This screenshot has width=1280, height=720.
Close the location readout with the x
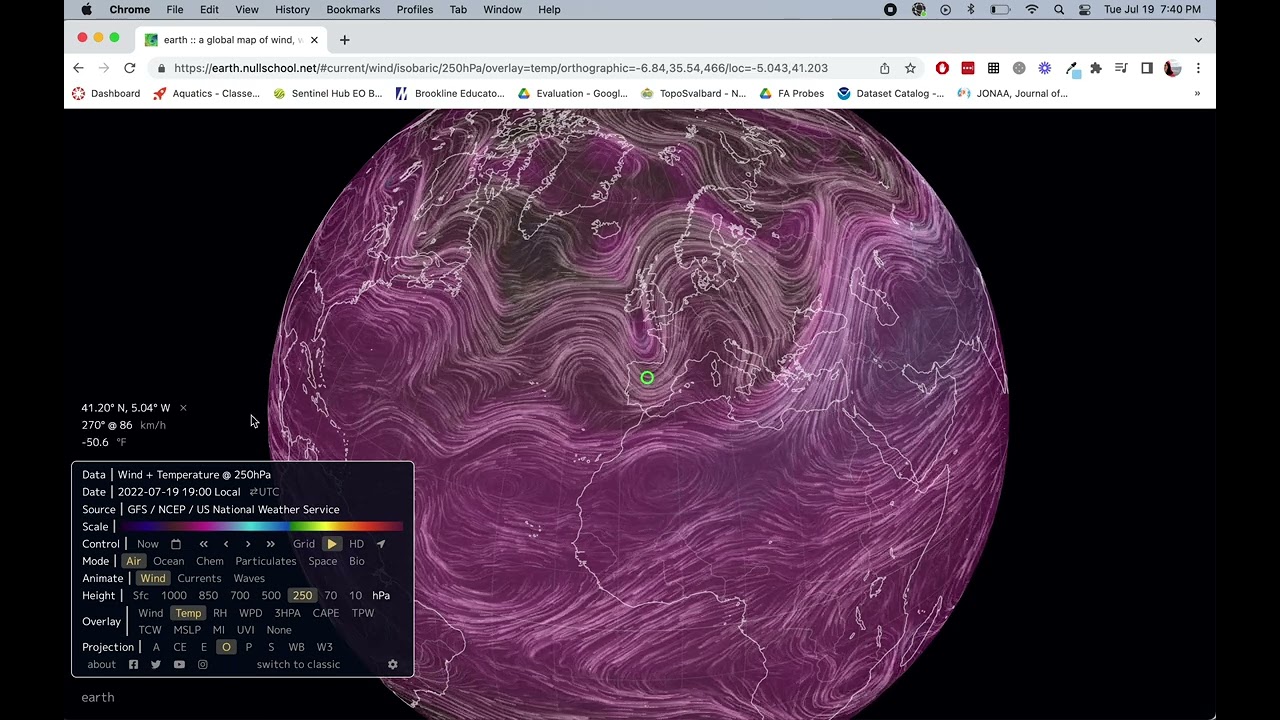183,408
